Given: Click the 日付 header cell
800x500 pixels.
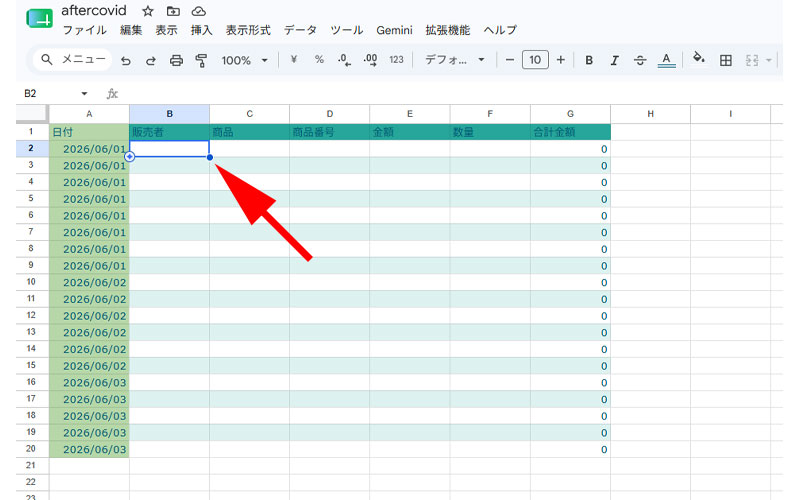Looking at the screenshot, I should pyautogui.click(x=89, y=132).
